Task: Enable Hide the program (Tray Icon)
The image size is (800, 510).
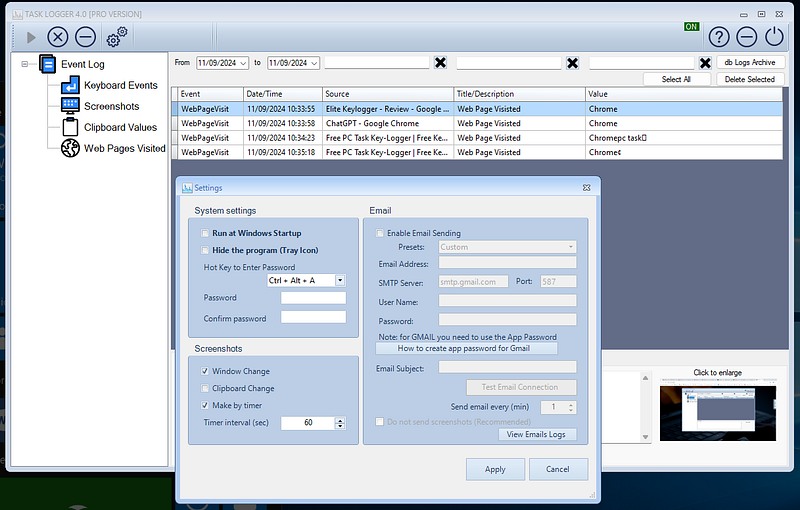Action: click(x=205, y=250)
